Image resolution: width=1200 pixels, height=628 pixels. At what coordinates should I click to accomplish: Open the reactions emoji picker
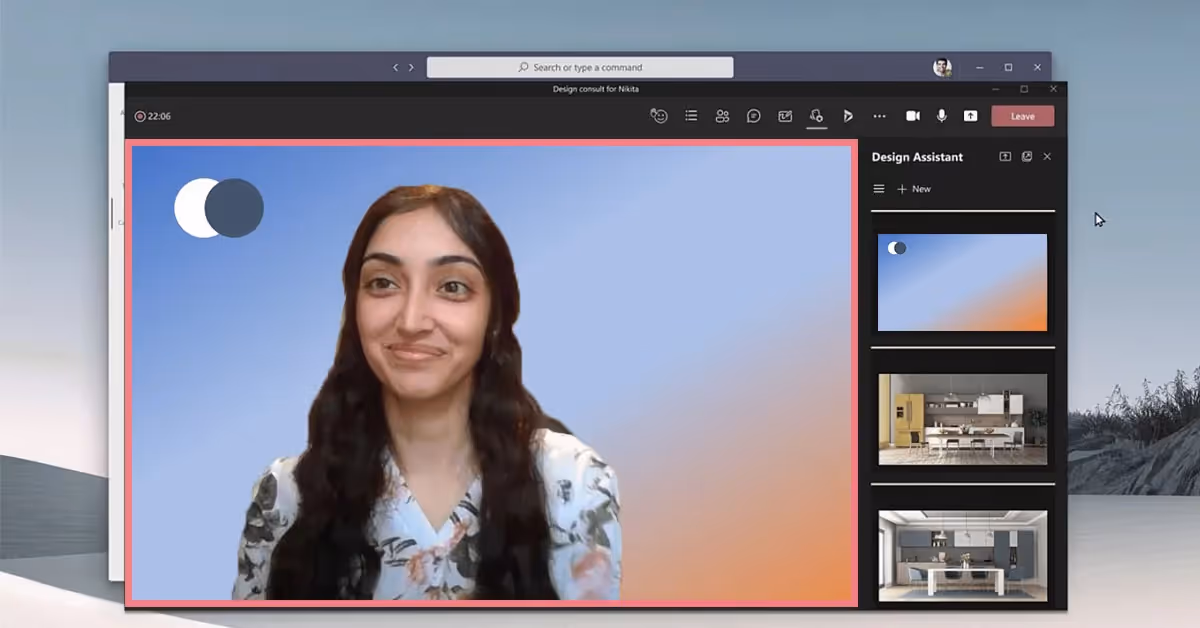660,116
